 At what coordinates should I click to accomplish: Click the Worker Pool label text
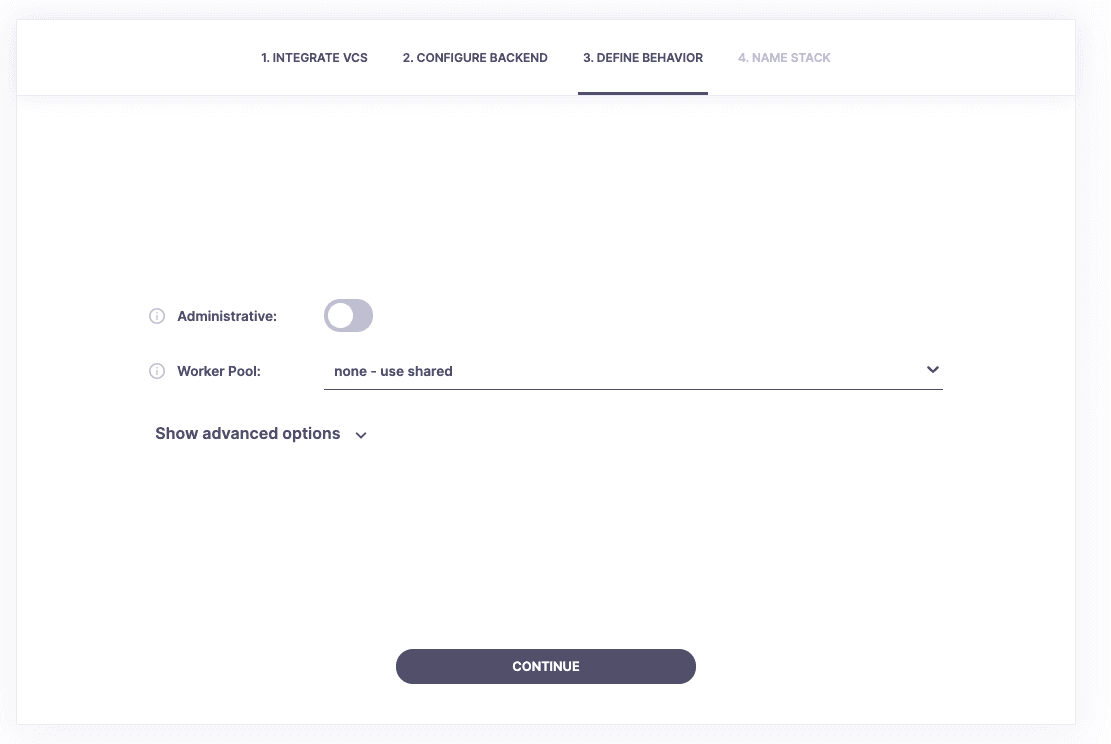tap(219, 371)
